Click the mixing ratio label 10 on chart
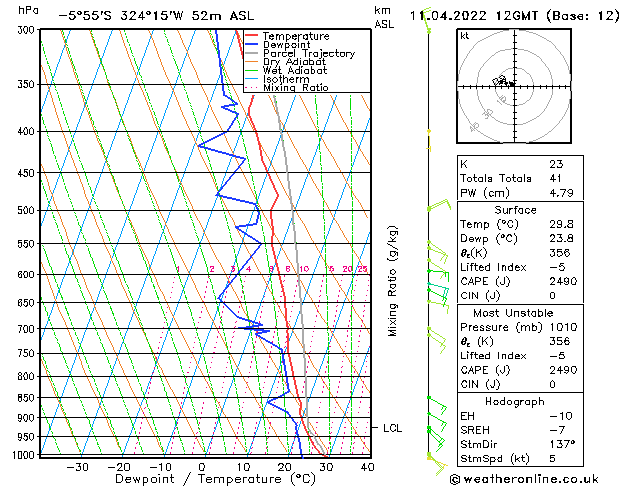This screenshot has height=486, width=629. click(x=304, y=269)
